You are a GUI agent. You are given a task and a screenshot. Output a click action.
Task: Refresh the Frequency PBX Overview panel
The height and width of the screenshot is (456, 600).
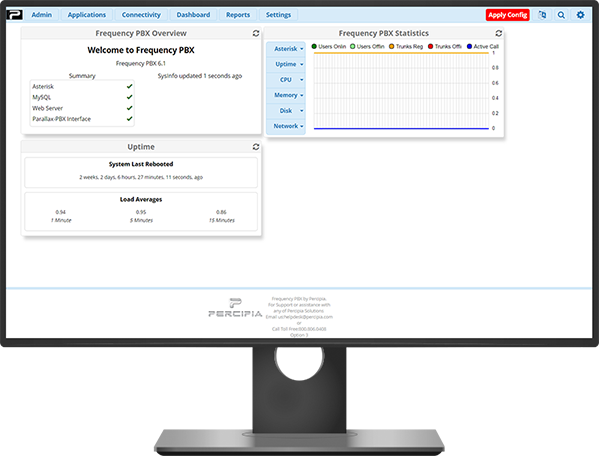click(x=257, y=33)
